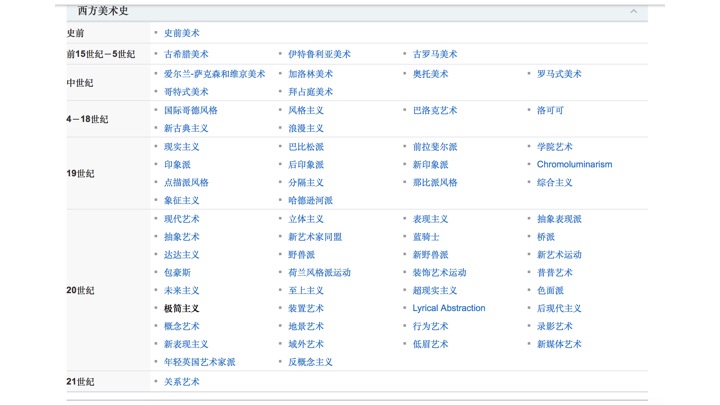
Task: Open the 象征主义 link
Action: tap(182, 200)
